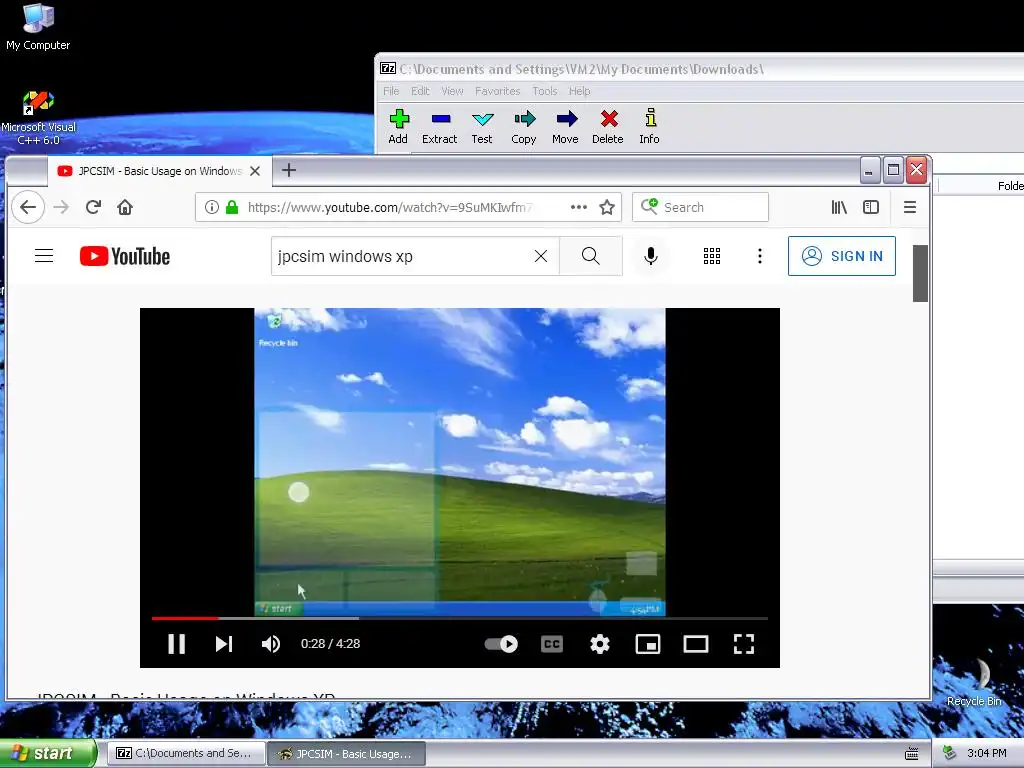Switch to theater mode
This screenshot has height=768, width=1024.
coord(696,644)
